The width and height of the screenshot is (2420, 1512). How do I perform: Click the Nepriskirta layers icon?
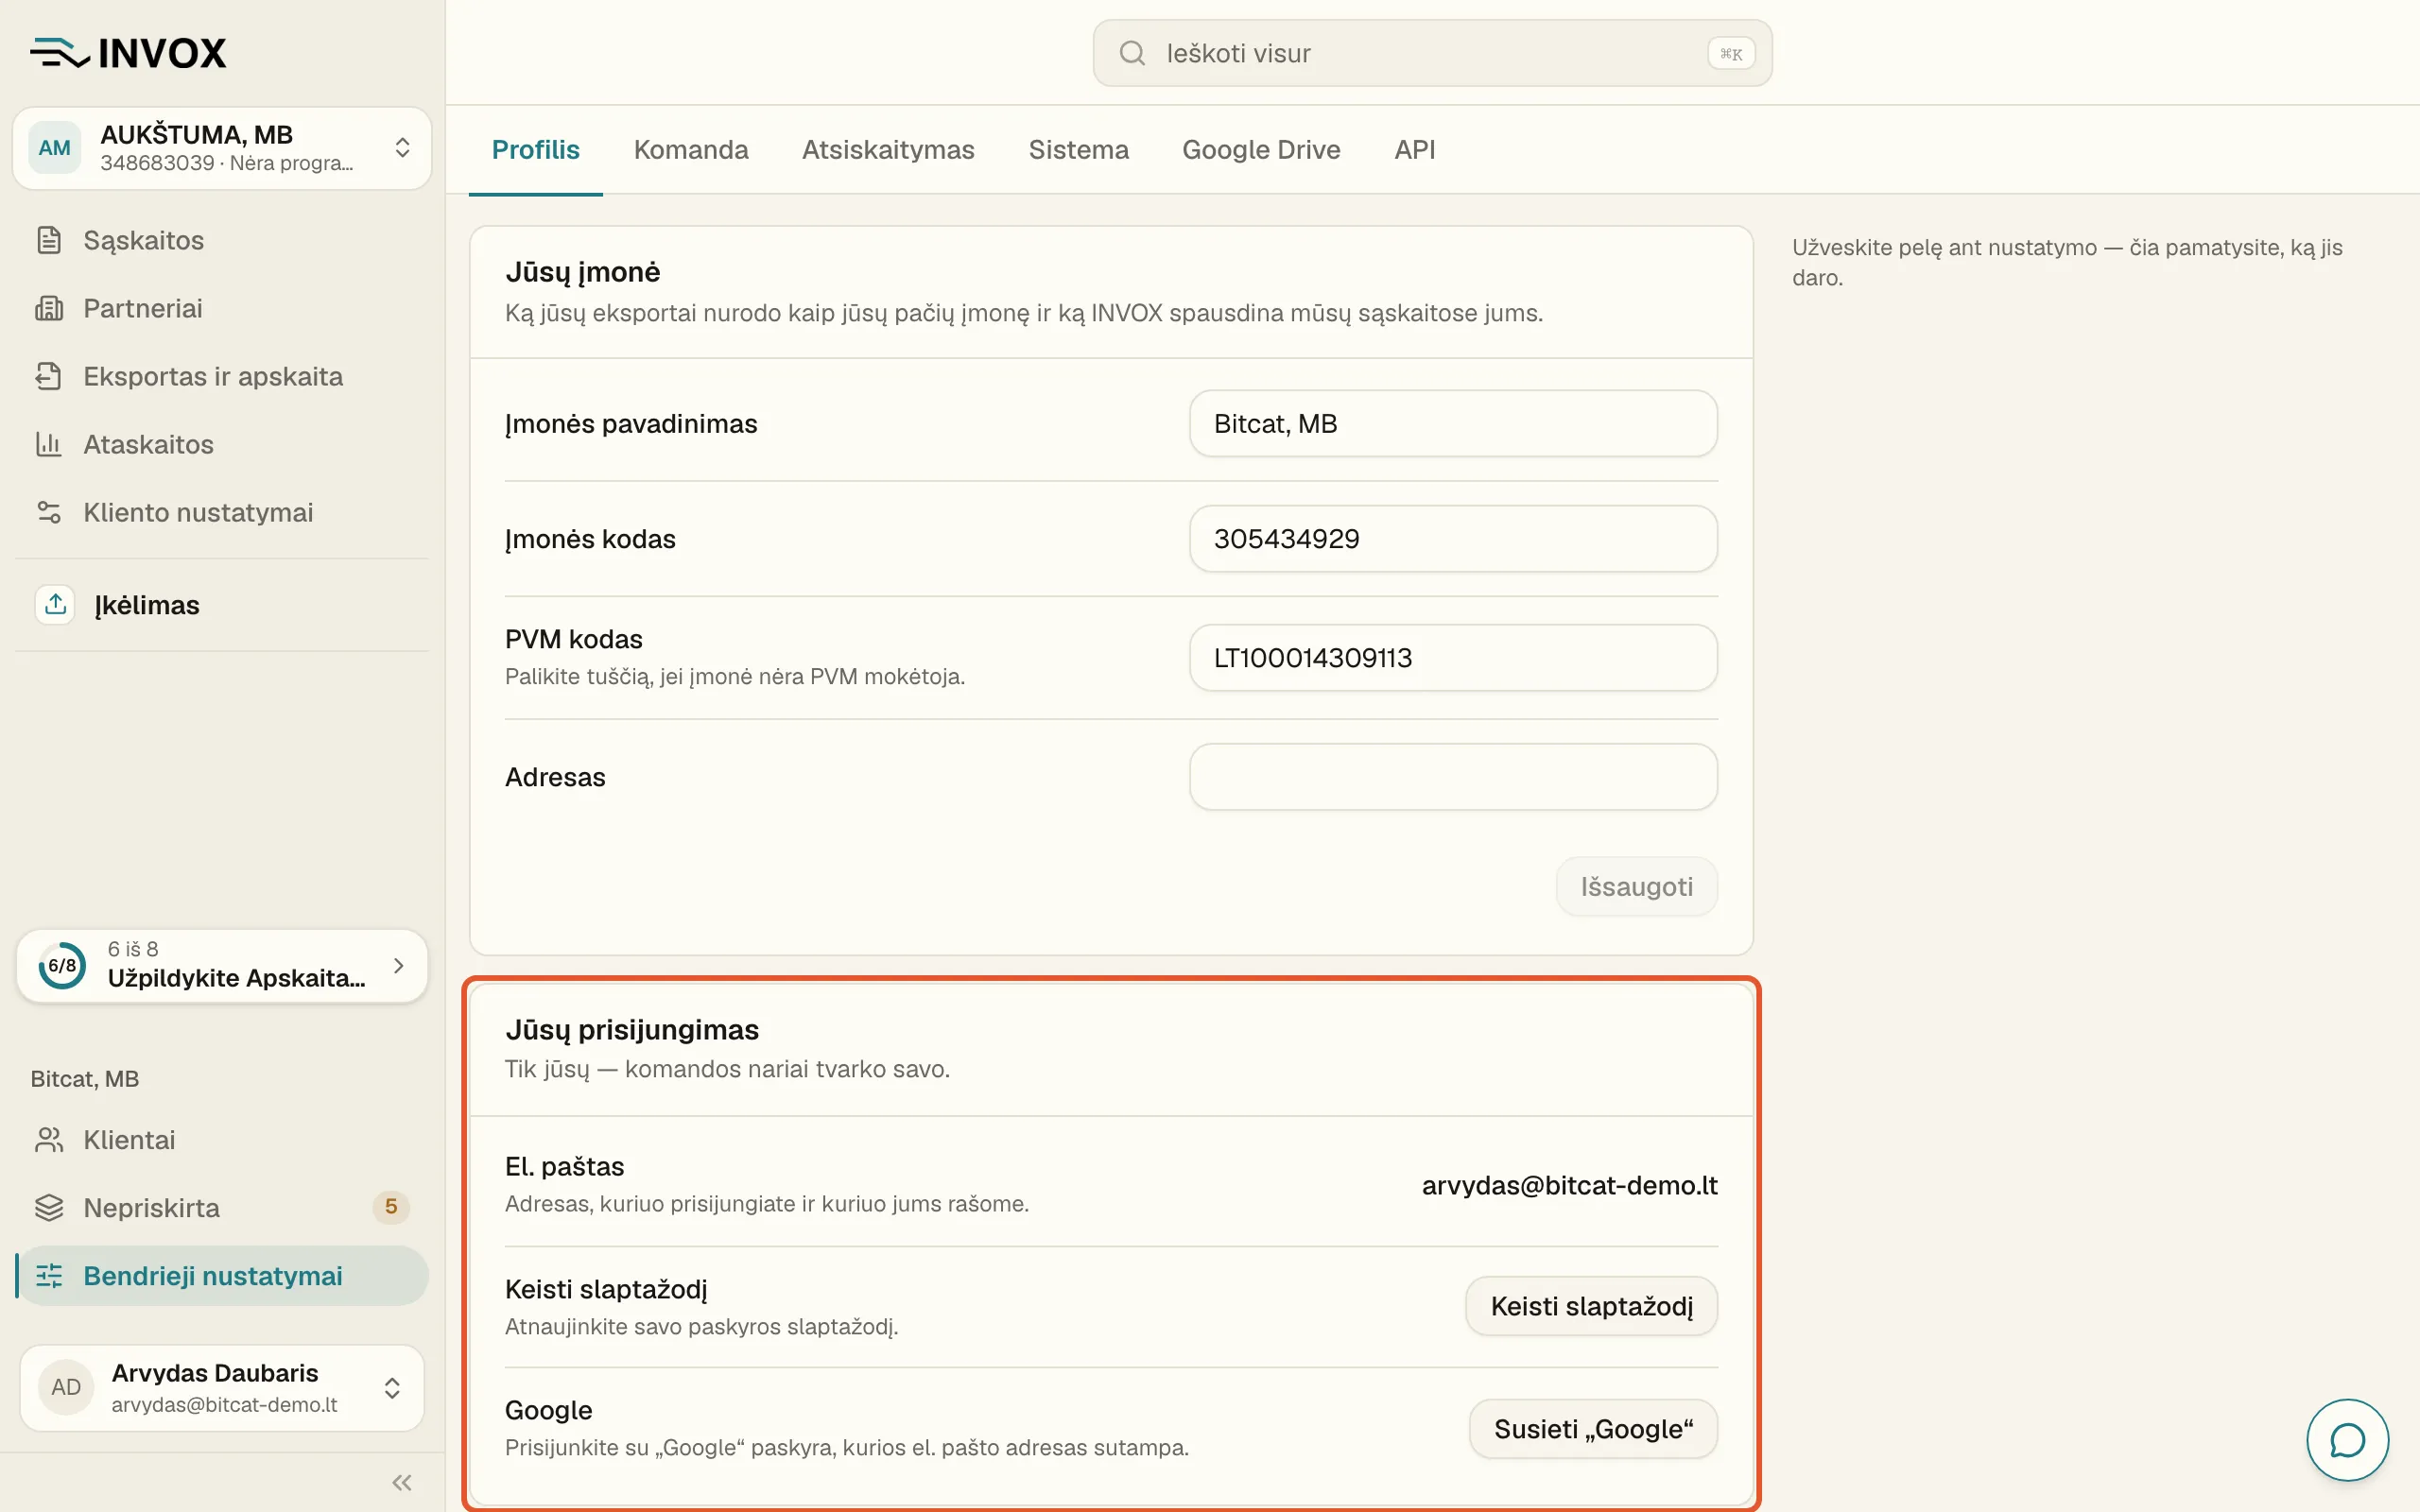pos(49,1208)
